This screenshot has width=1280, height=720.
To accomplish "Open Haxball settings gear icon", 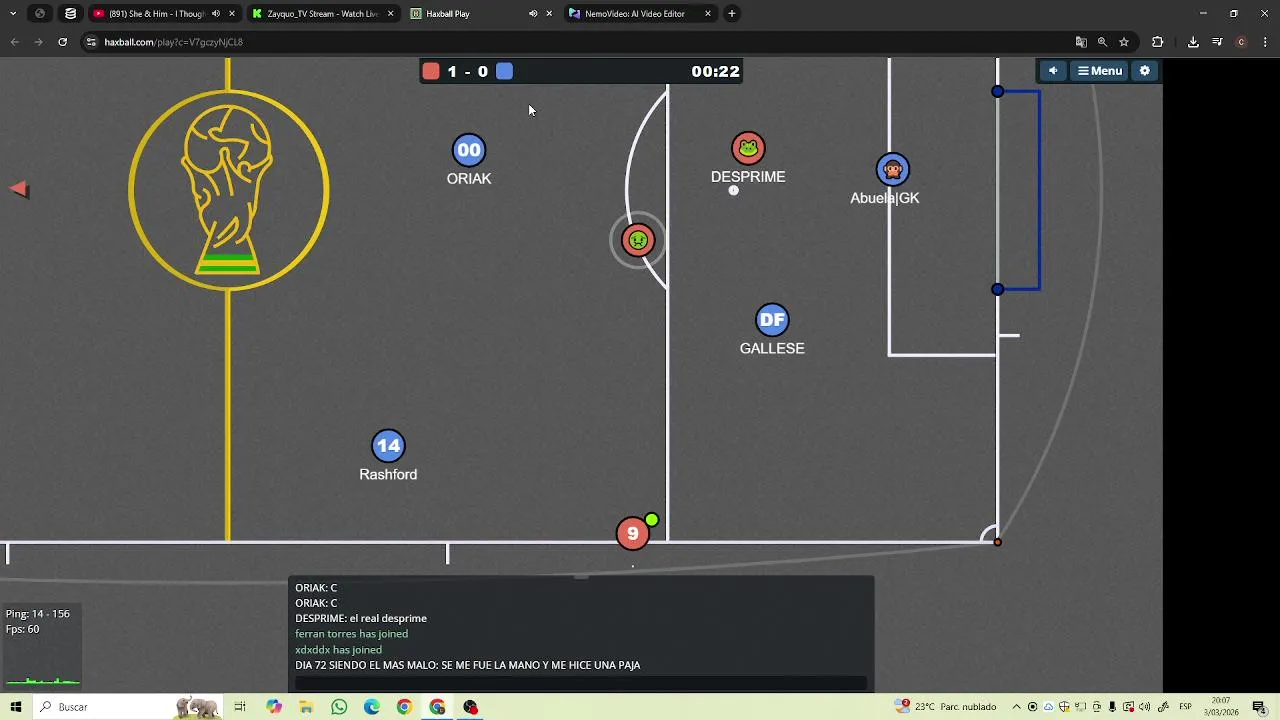I will coord(1145,71).
